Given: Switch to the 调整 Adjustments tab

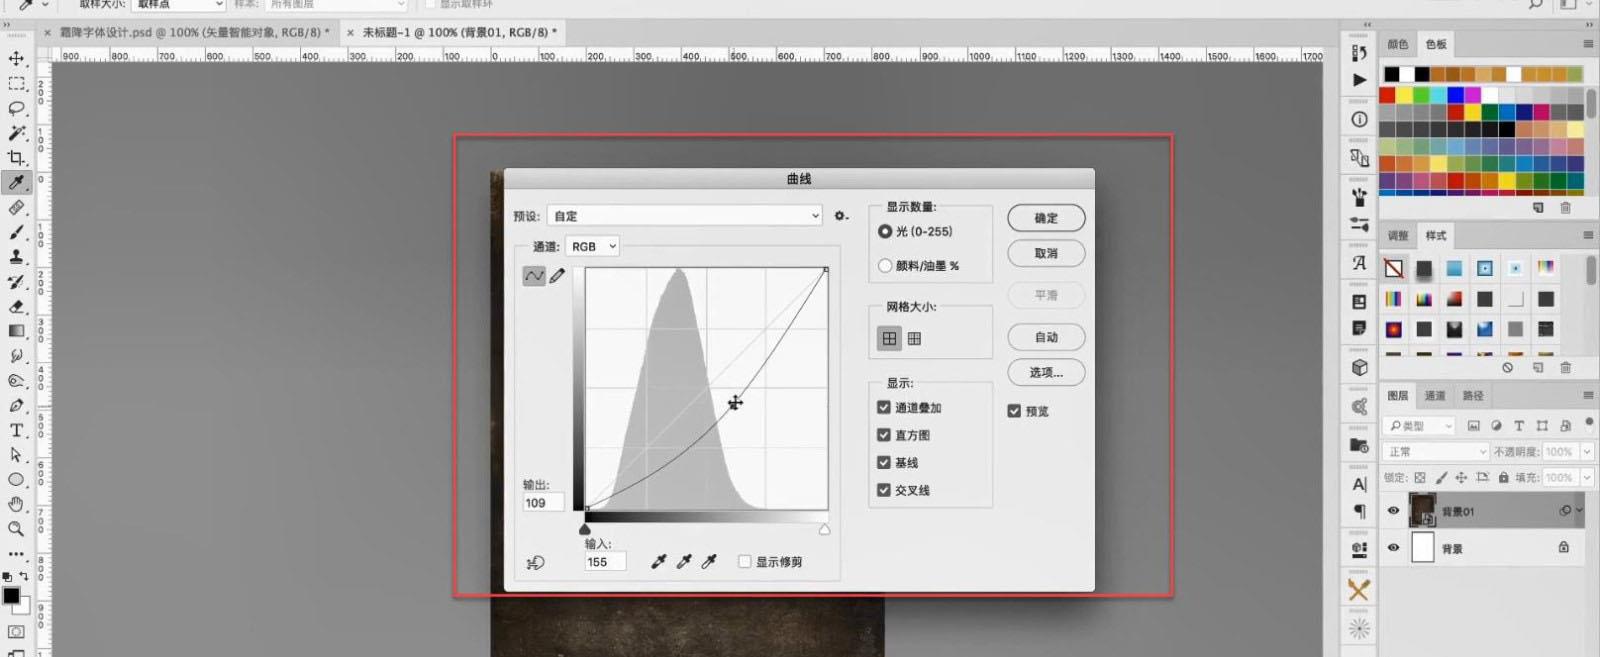Looking at the screenshot, I should [1397, 236].
